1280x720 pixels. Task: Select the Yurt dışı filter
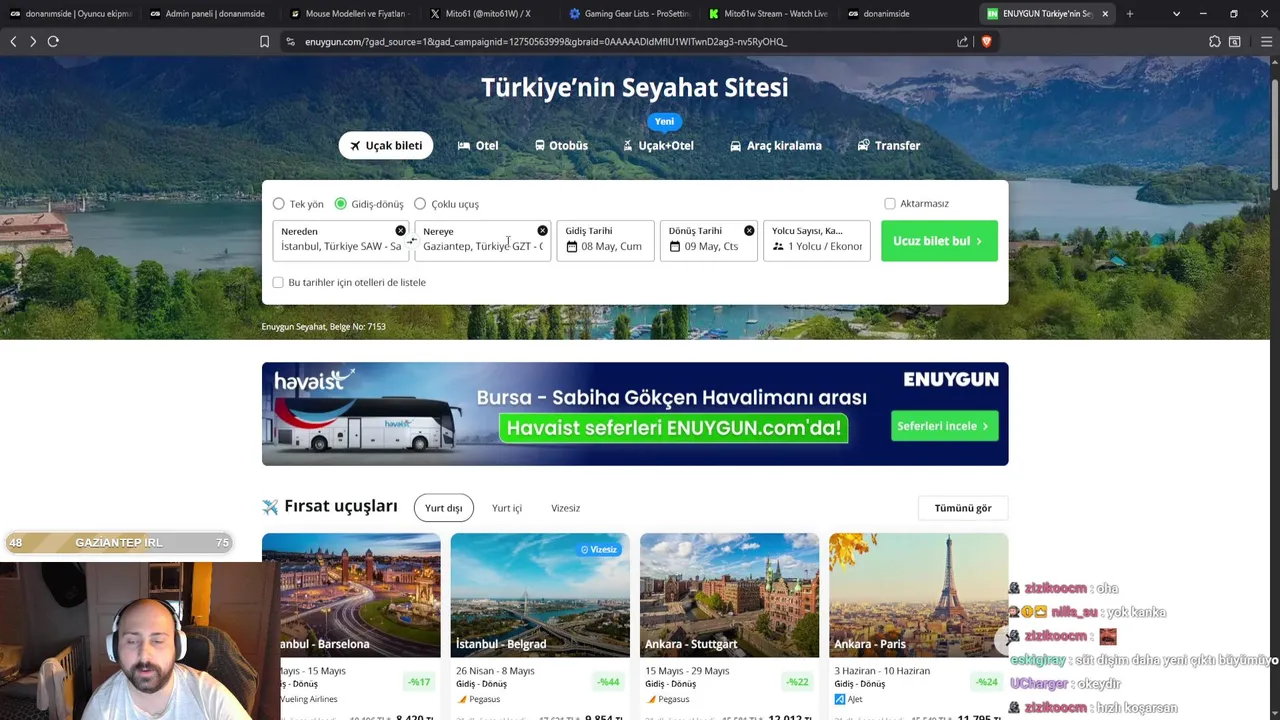click(443, 508)
